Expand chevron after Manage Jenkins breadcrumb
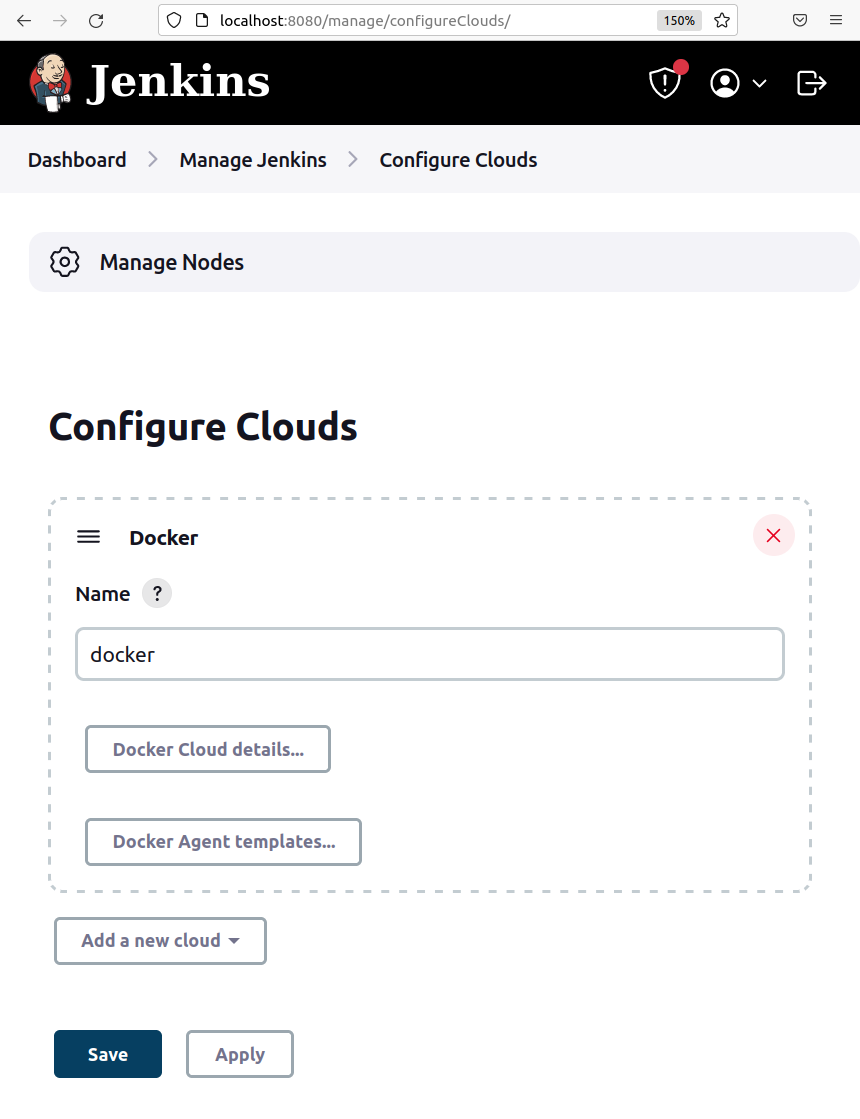Image resolution: width=860 pixels, height=1119 pixels. click(x=353, y=159)
